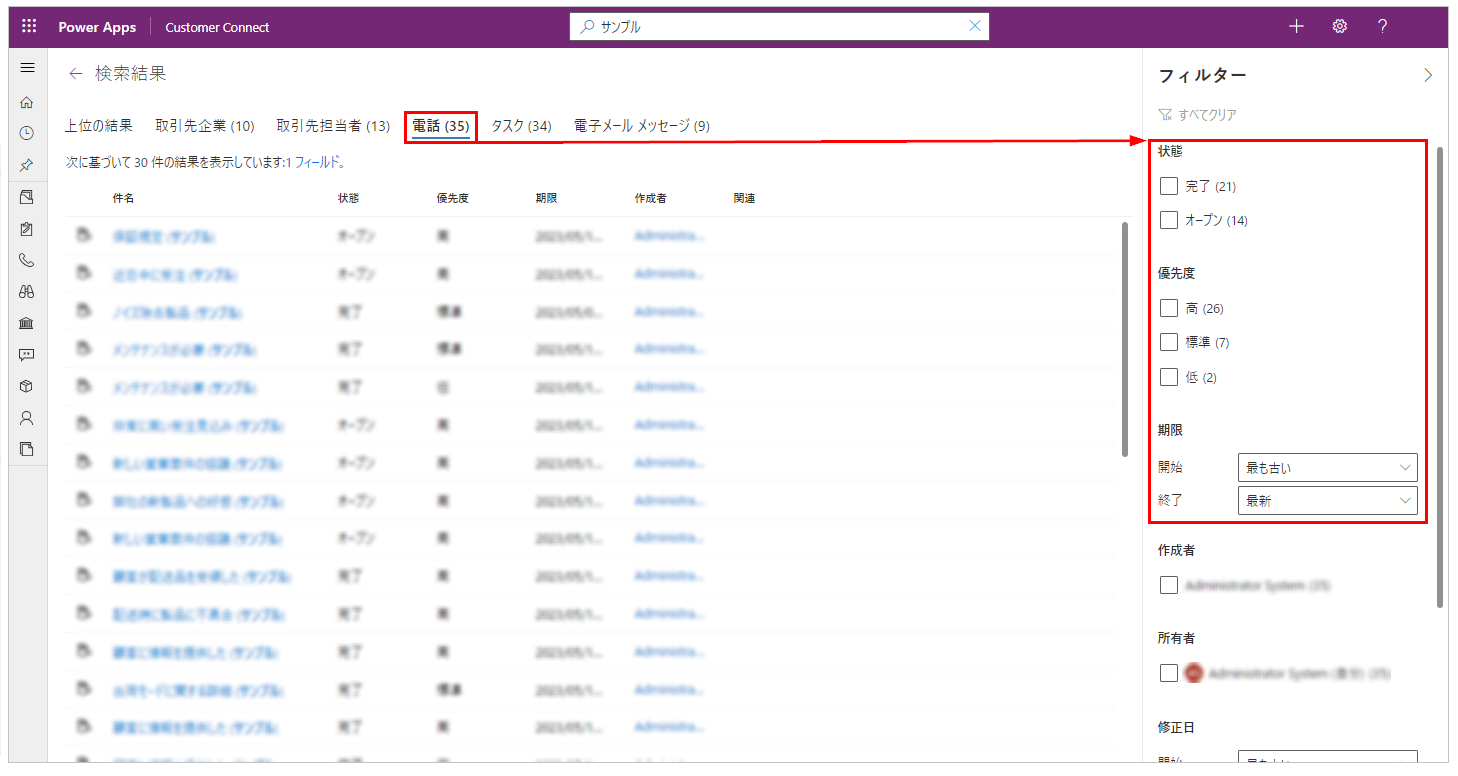Open the clipboard activities icon in sidebar
The height and width of the screenshot is (776, 1458).
(x=27, y=229)
